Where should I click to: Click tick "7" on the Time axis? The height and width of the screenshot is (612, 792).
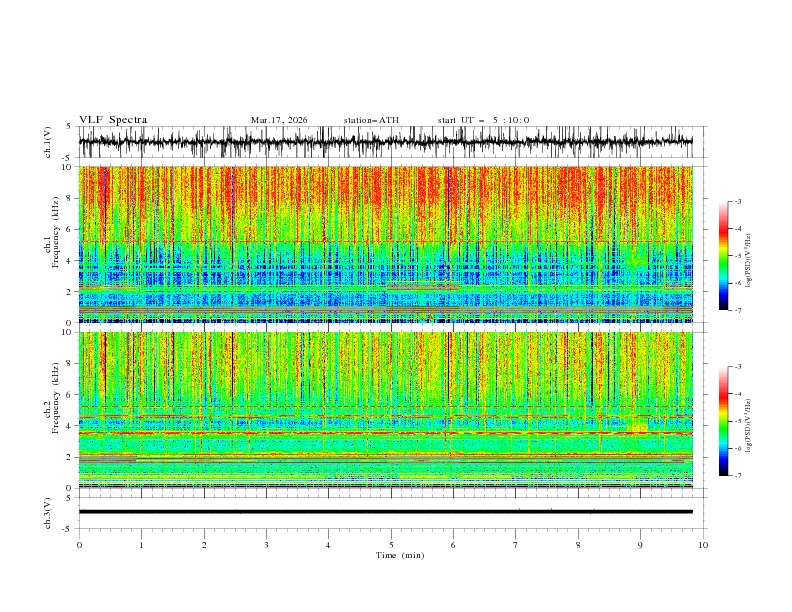[x=516, y=545]
